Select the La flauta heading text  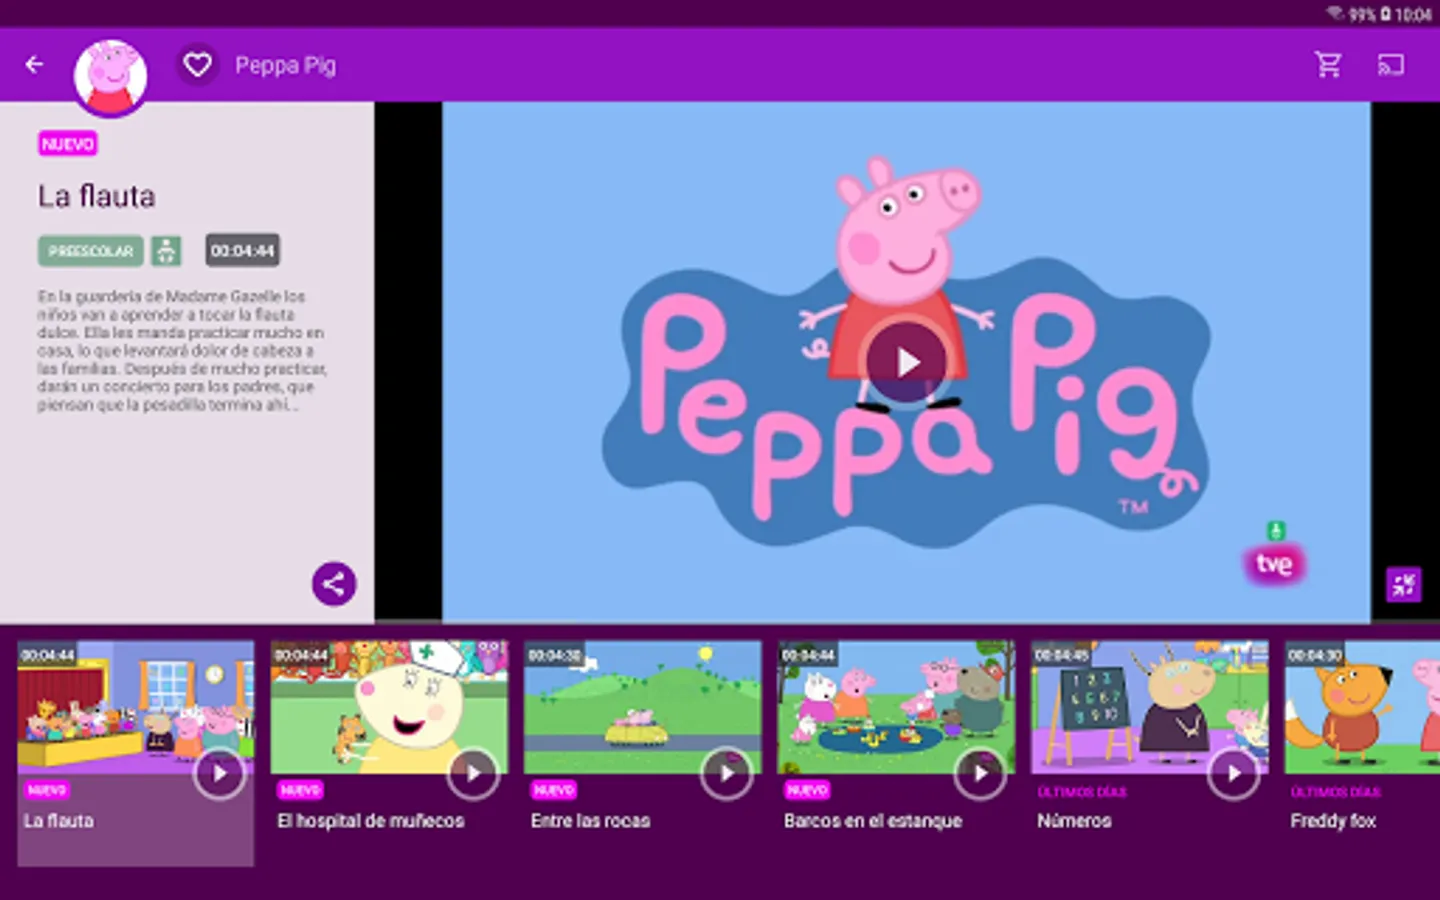[97, 196]
